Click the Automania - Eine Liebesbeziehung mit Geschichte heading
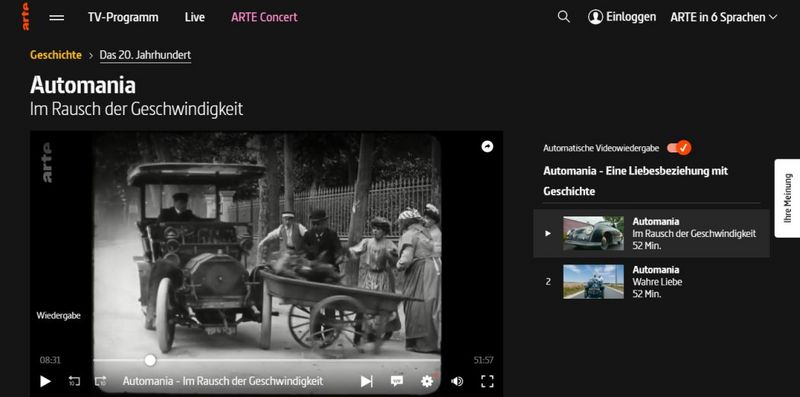800x397 pixels. point(635,181)
